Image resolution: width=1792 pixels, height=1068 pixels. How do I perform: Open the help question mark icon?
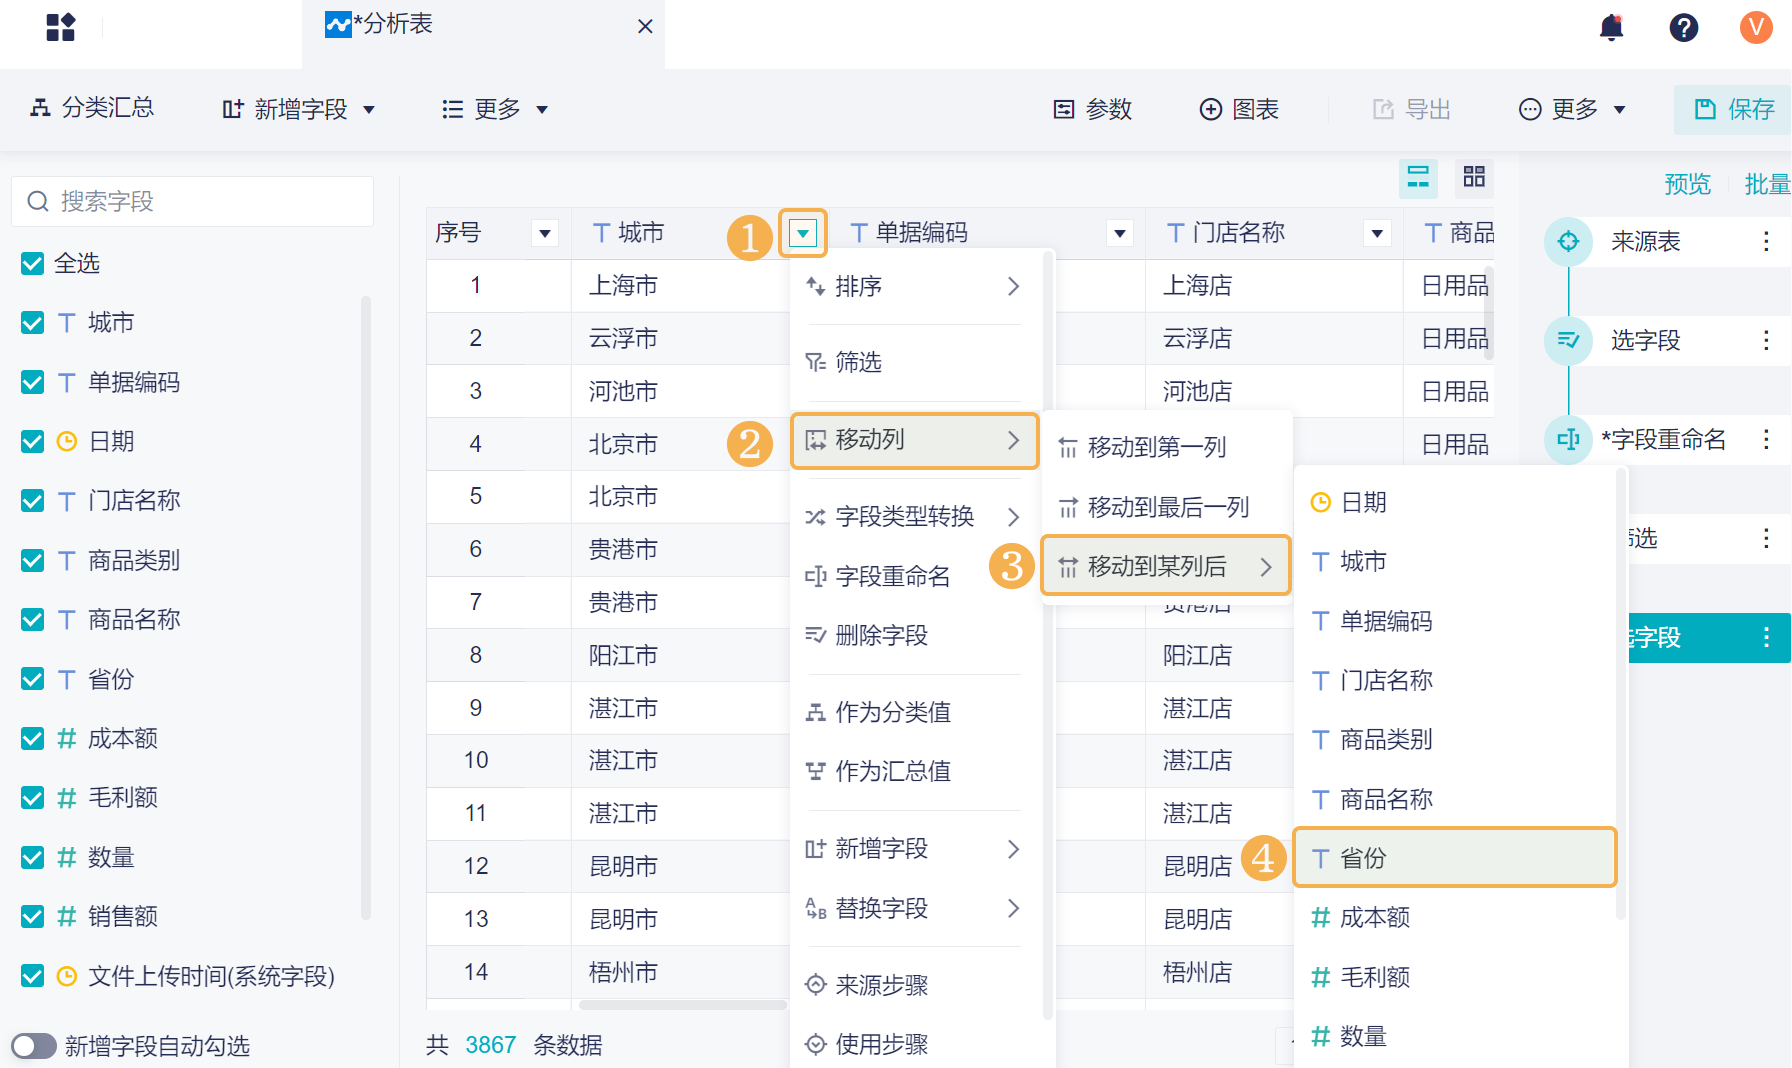coord(1683,27)
